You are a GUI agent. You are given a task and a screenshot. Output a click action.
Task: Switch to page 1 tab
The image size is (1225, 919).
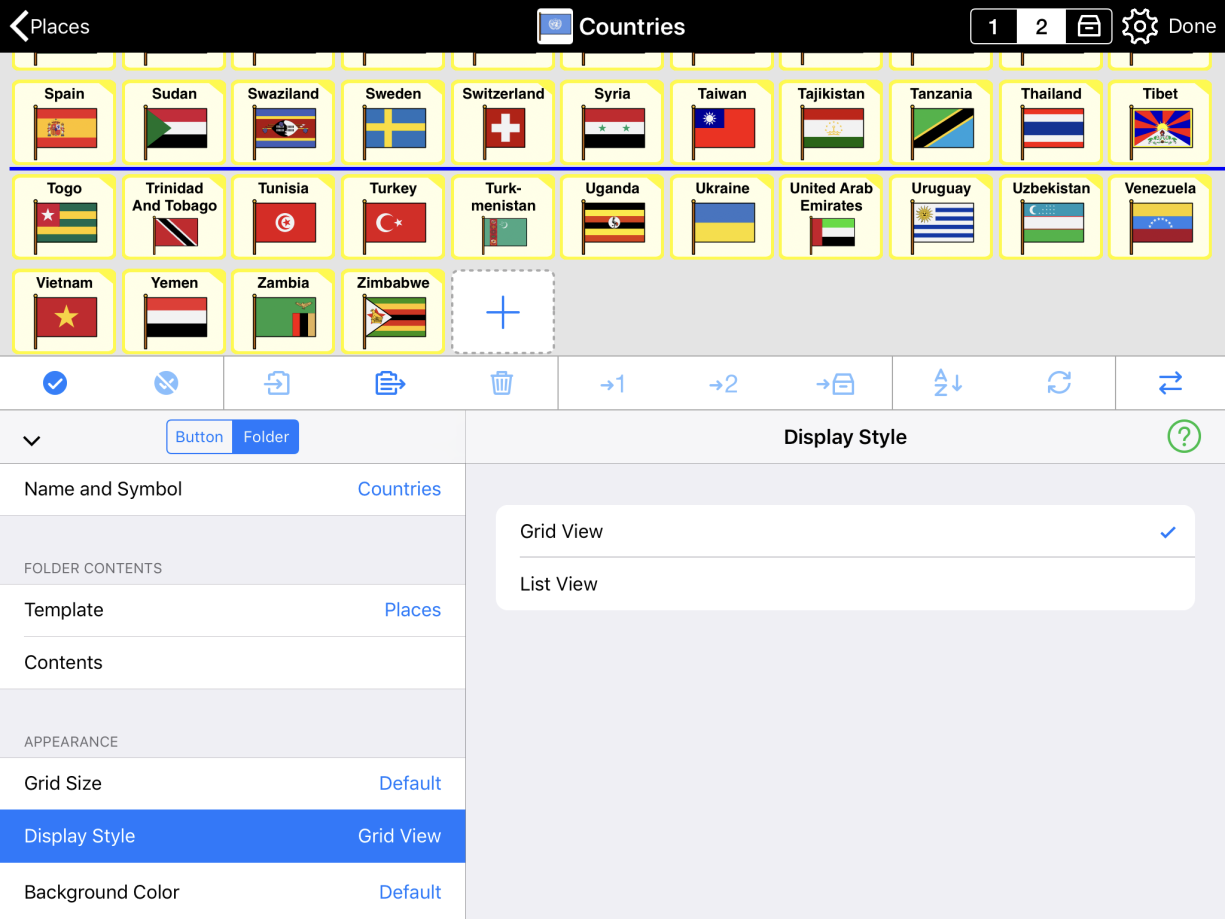pos(993,27)
